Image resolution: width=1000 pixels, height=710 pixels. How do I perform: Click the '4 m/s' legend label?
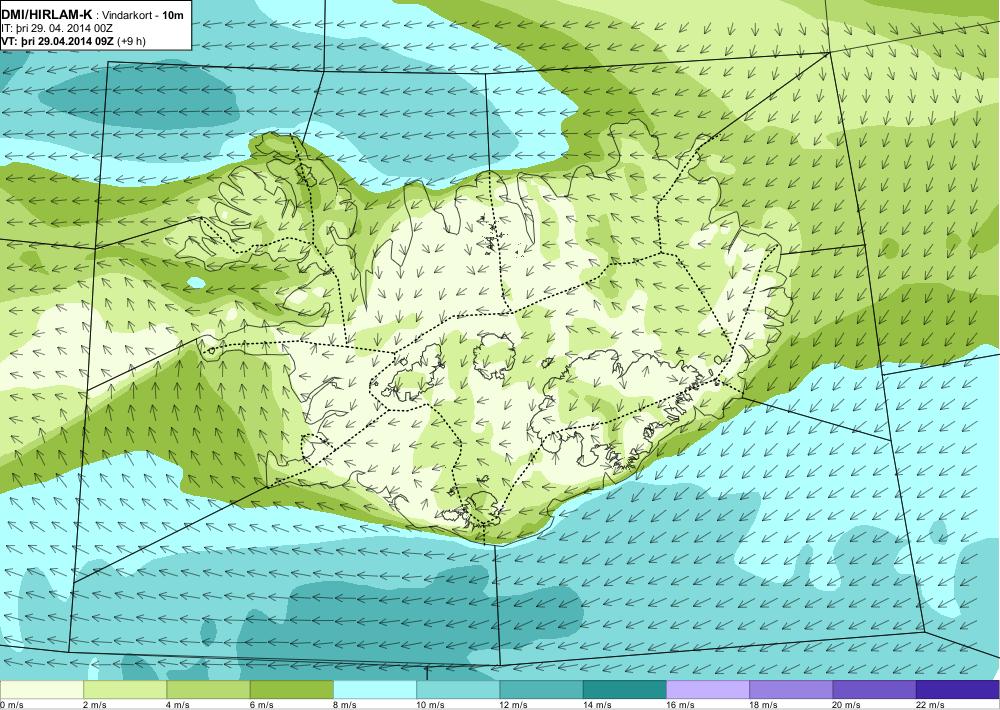click(178, 704)
